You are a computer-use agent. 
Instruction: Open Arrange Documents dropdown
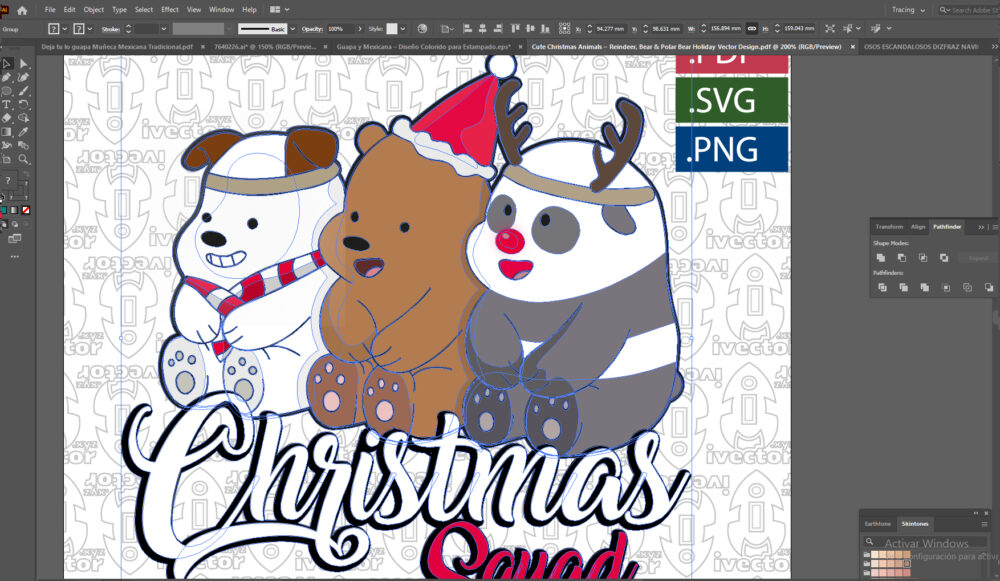[280, 10]
